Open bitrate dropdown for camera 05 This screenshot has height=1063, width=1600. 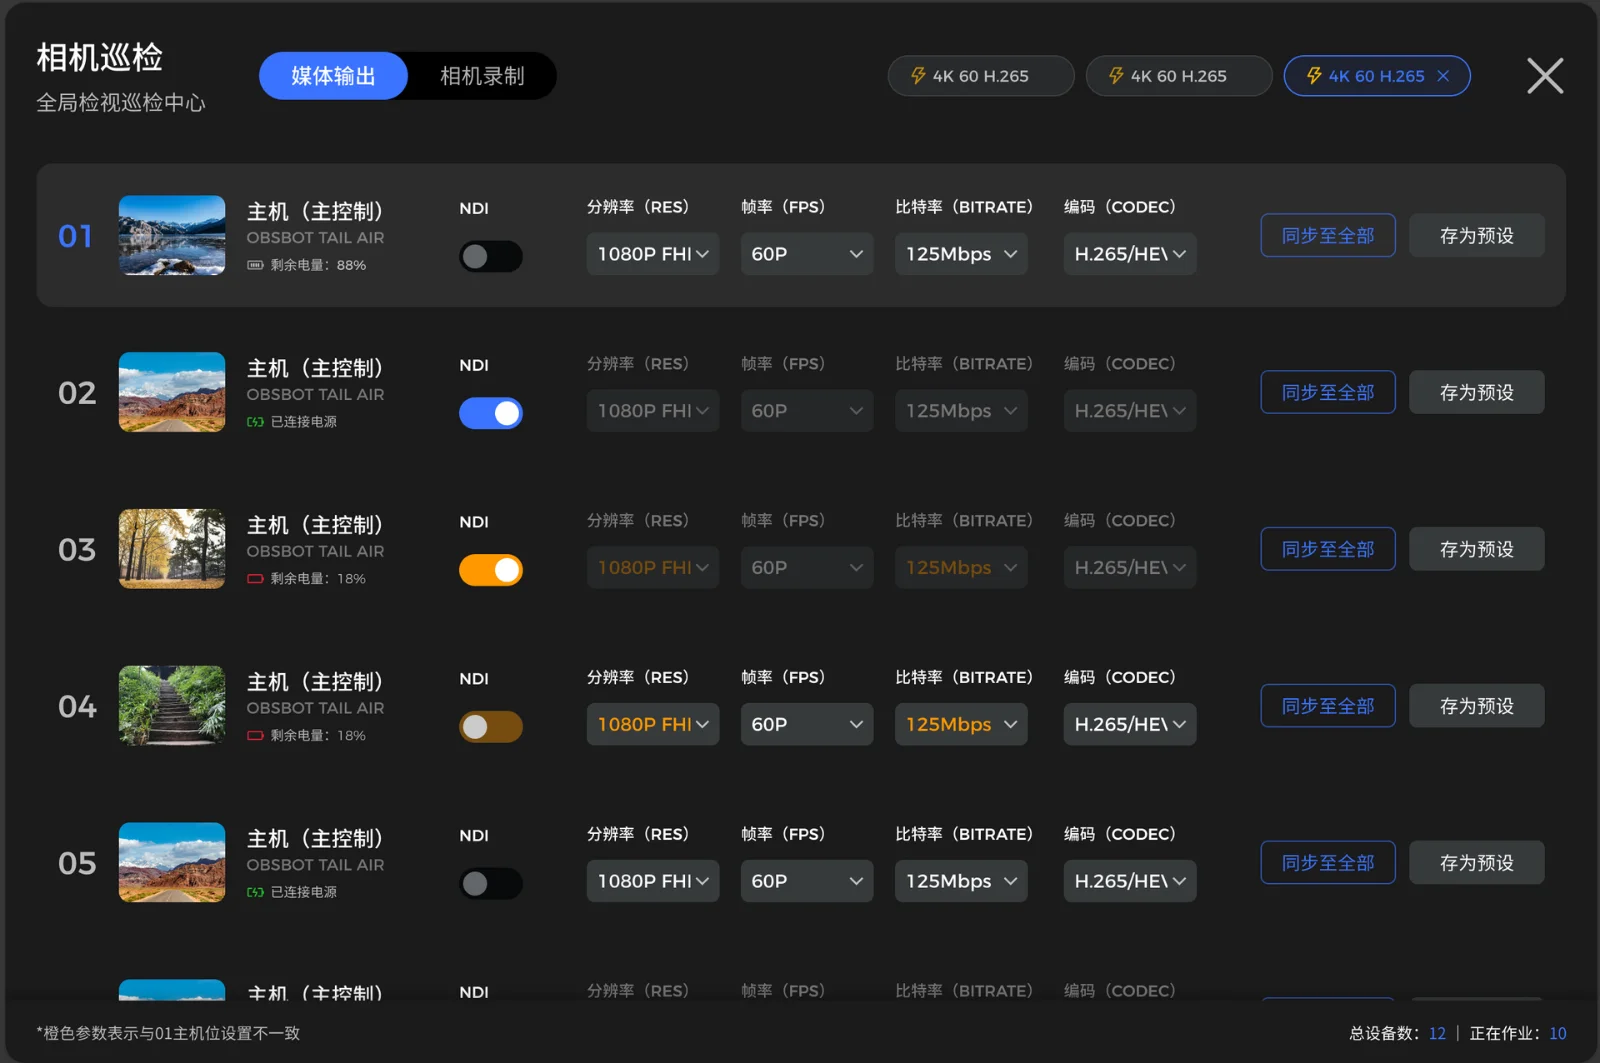coord(961,881)
